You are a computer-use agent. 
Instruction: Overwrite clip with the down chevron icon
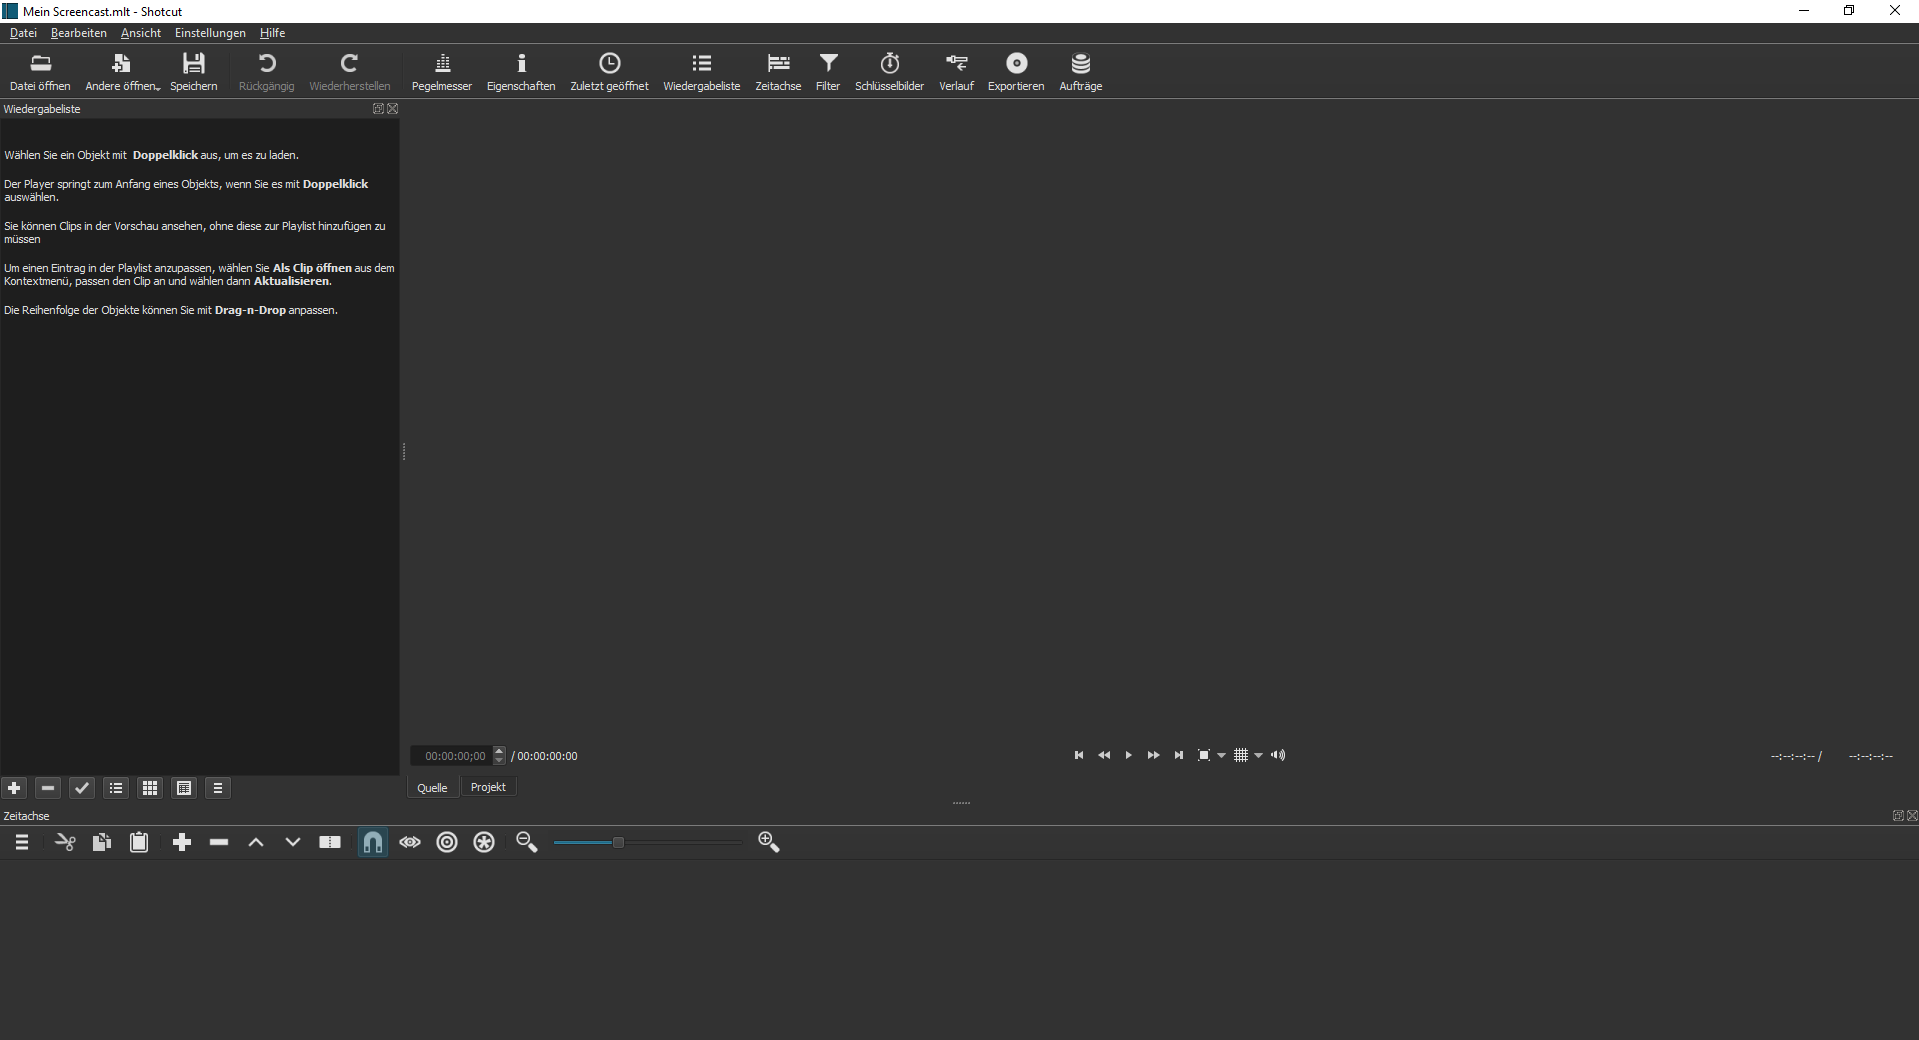click(293, 842)
